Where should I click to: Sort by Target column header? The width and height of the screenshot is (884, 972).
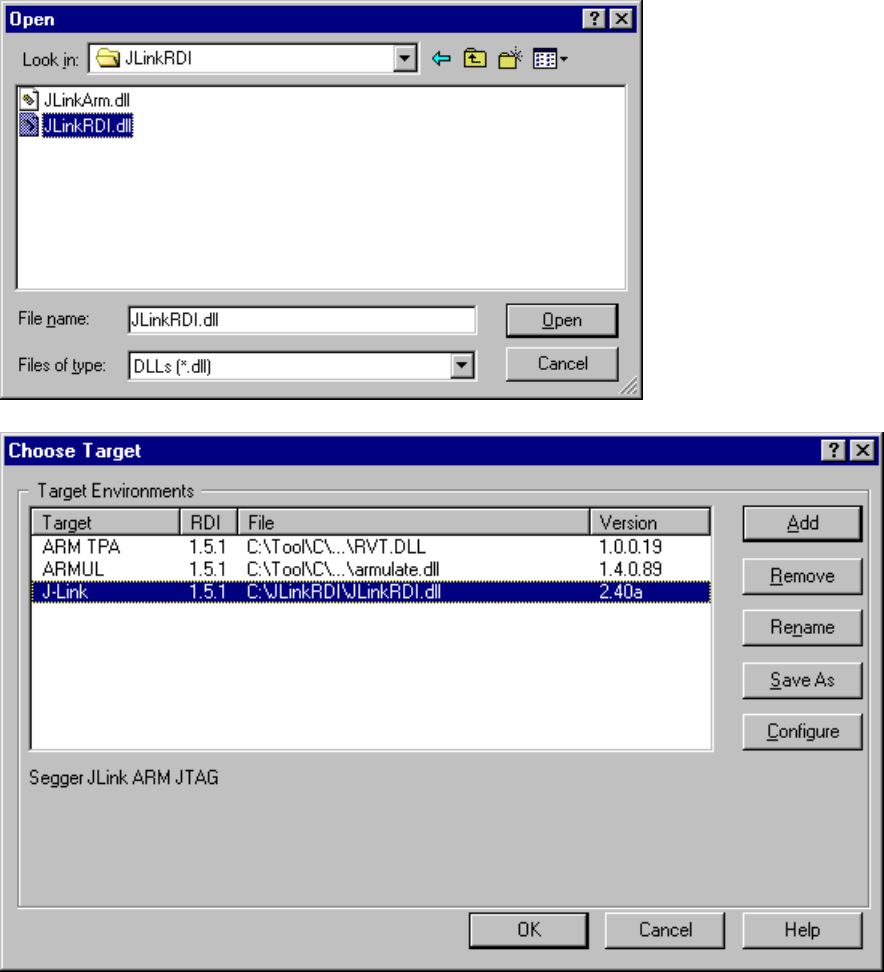click(x=105, y=522)
